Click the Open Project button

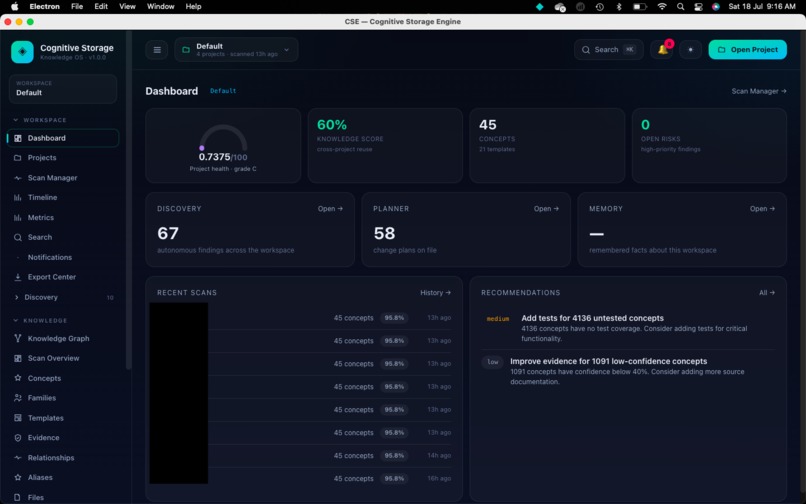(747, 50)
